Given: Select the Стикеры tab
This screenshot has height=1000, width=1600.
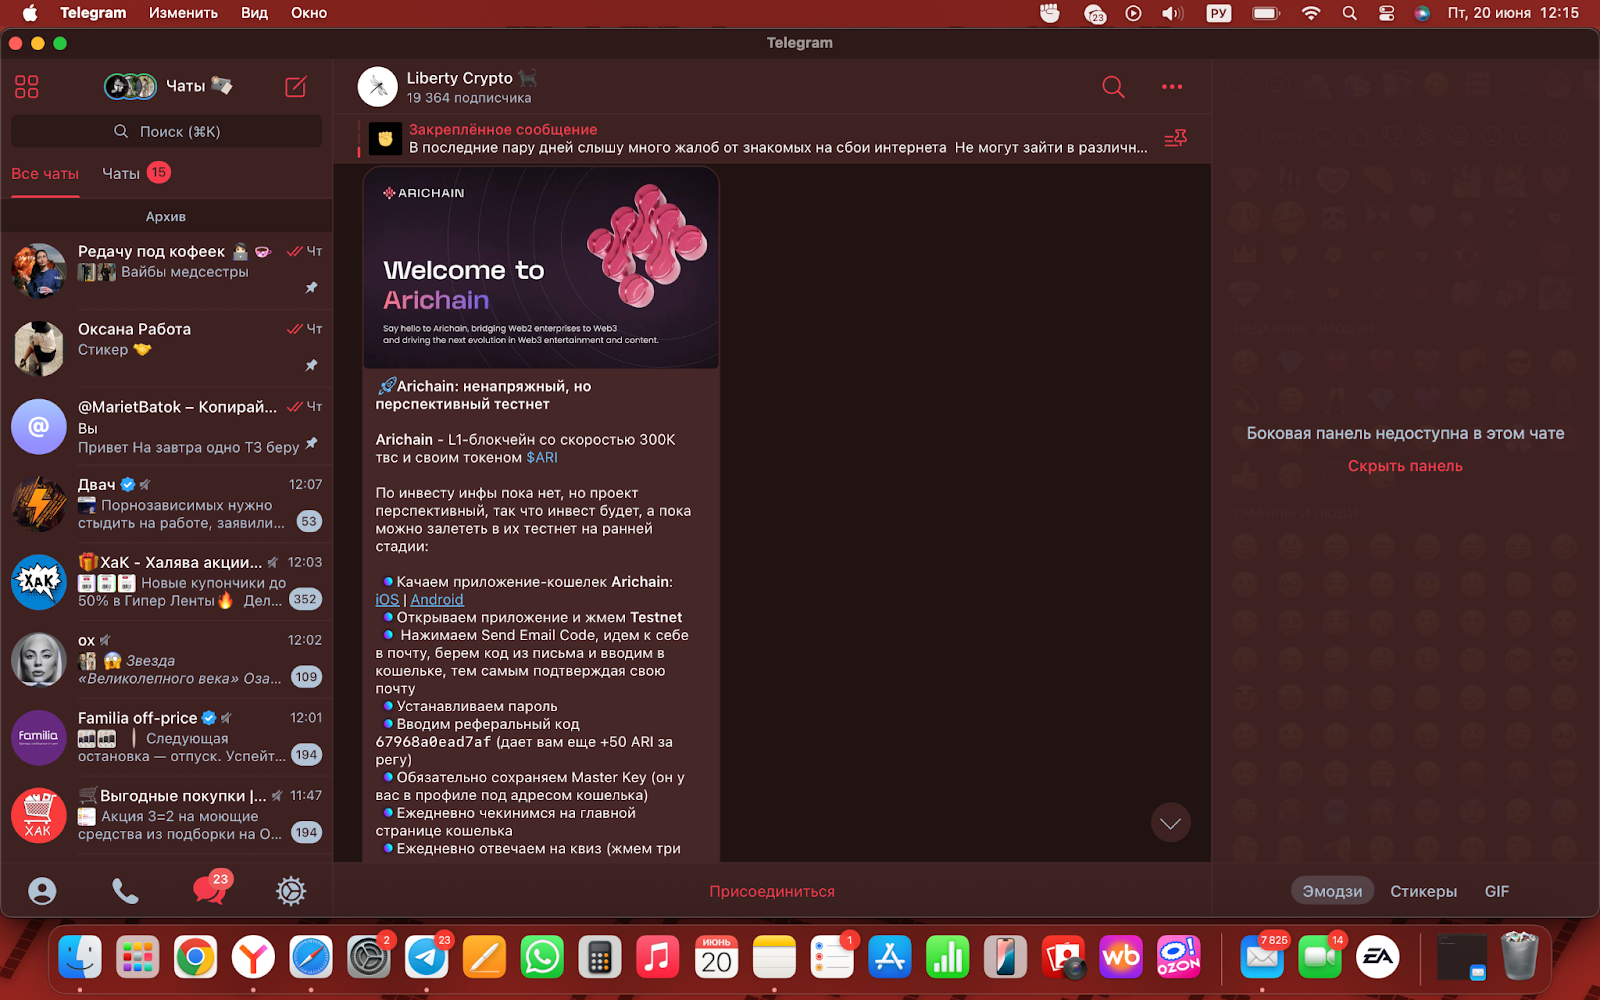Looking at the screenshot, I should (x=1423, y=891).
